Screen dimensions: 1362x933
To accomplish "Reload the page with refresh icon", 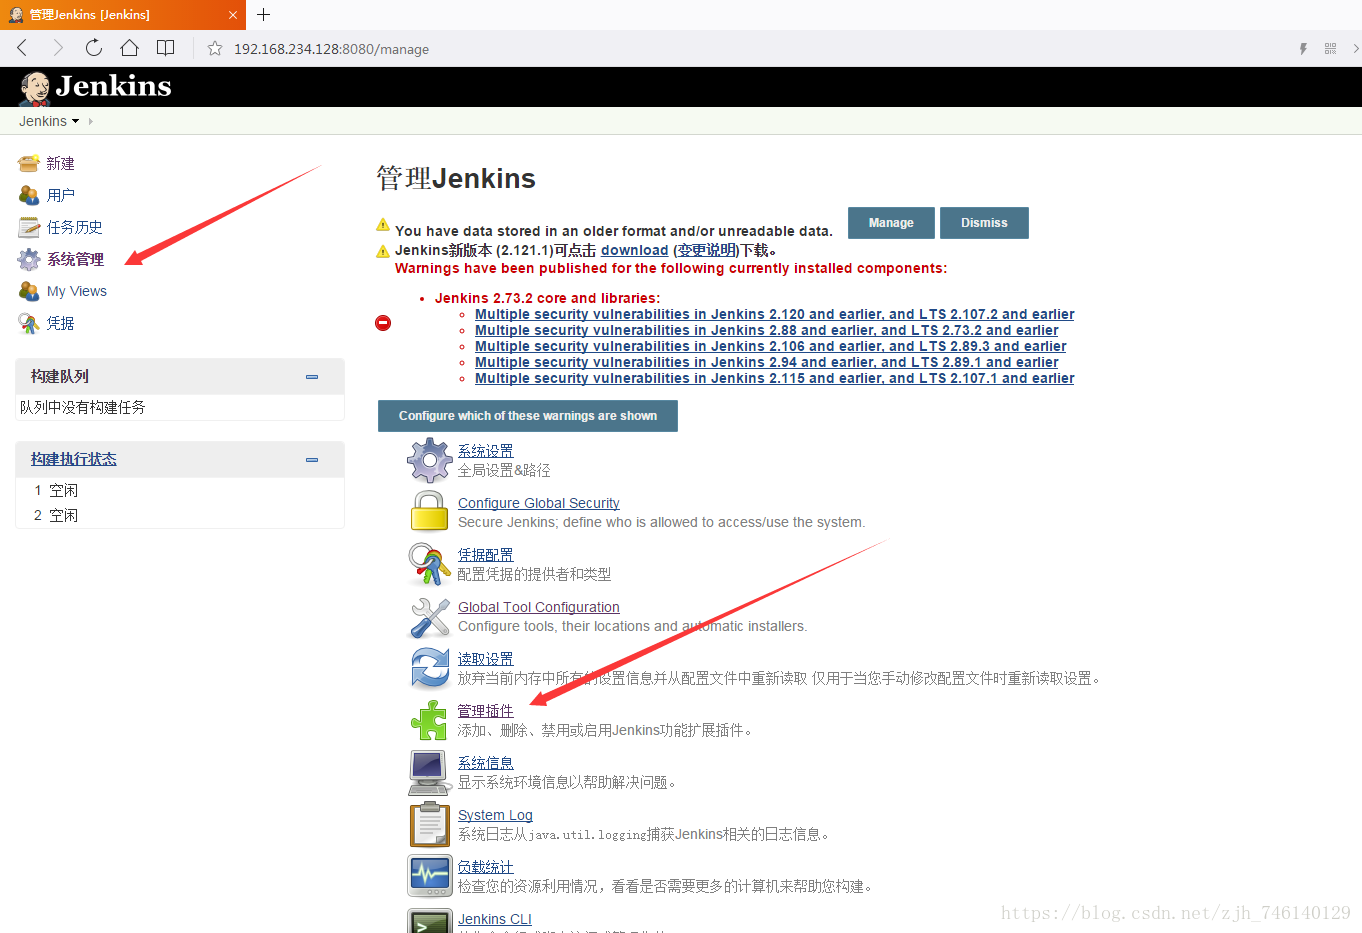I will click(93, 48).
